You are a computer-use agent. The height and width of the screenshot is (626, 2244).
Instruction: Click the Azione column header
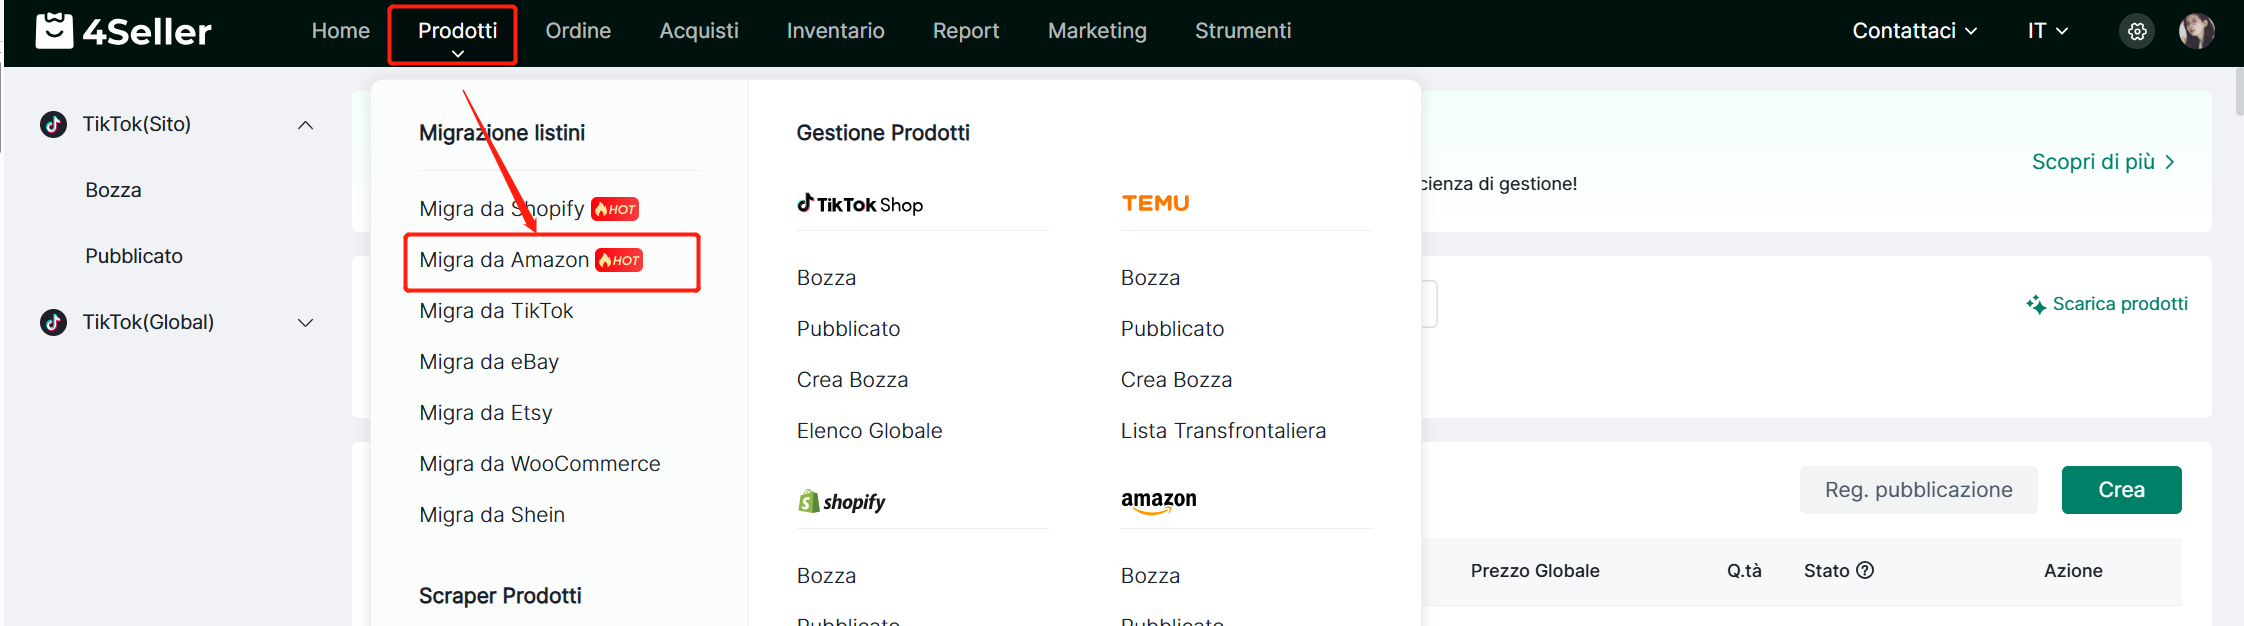[x=2073, y=571]
